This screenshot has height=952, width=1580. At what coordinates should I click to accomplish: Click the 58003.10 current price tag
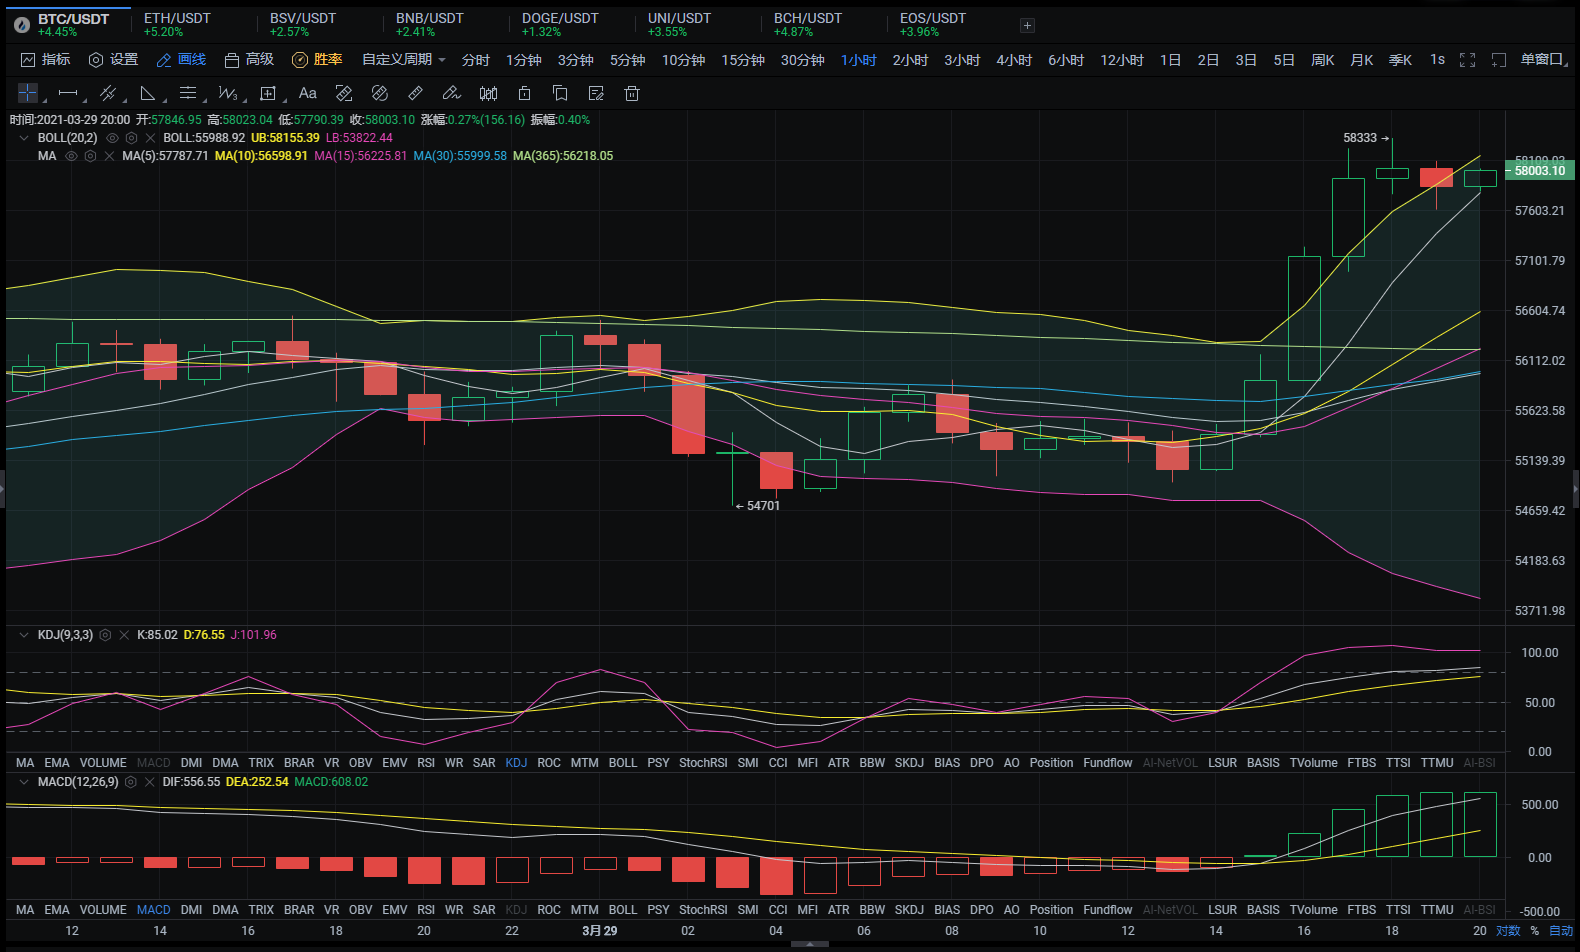1539,171
